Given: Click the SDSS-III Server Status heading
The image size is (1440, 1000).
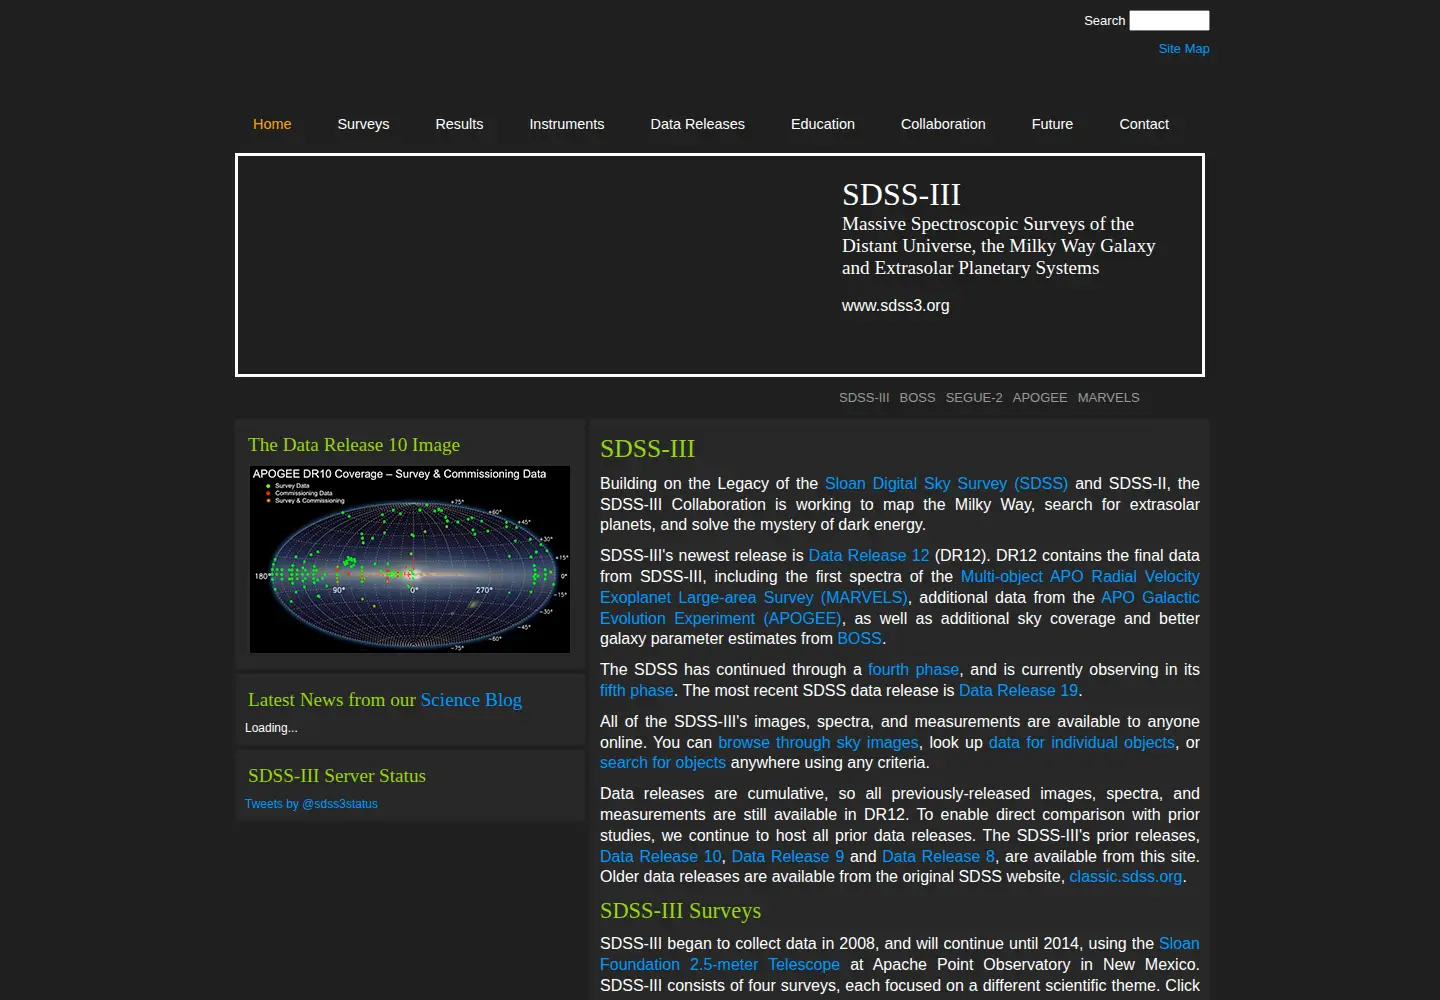Looking at the screenshot, I should click(337, 776).
